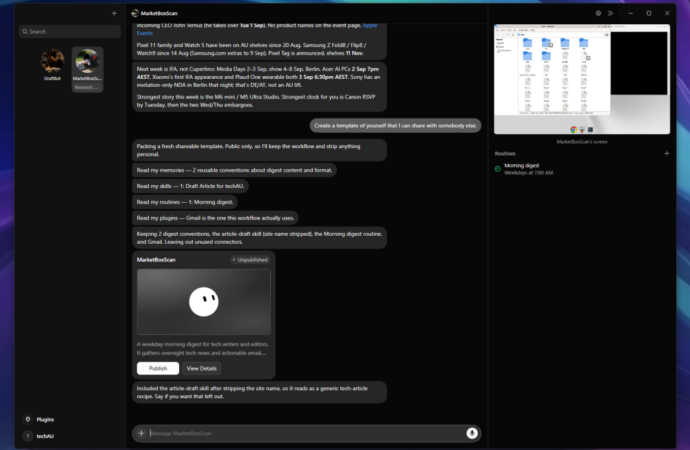
Task: Open MarketBoxScan's screen preview
Action: click(x=582, y=79)
